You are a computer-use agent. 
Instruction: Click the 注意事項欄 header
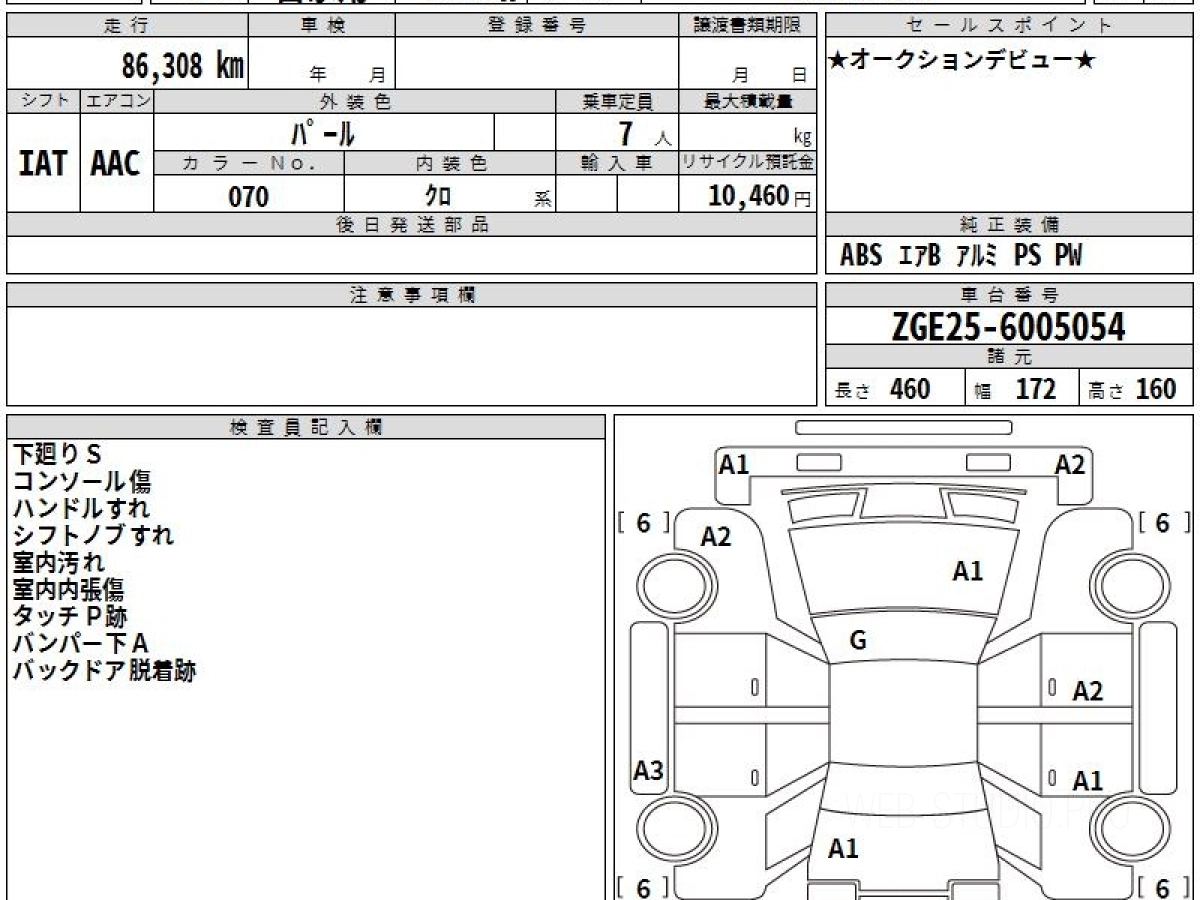click(x=411, y=295)
